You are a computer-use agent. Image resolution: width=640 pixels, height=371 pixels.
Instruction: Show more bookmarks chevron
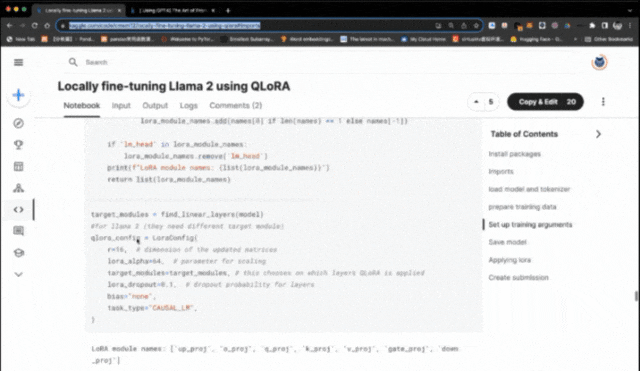coord(576,39)
